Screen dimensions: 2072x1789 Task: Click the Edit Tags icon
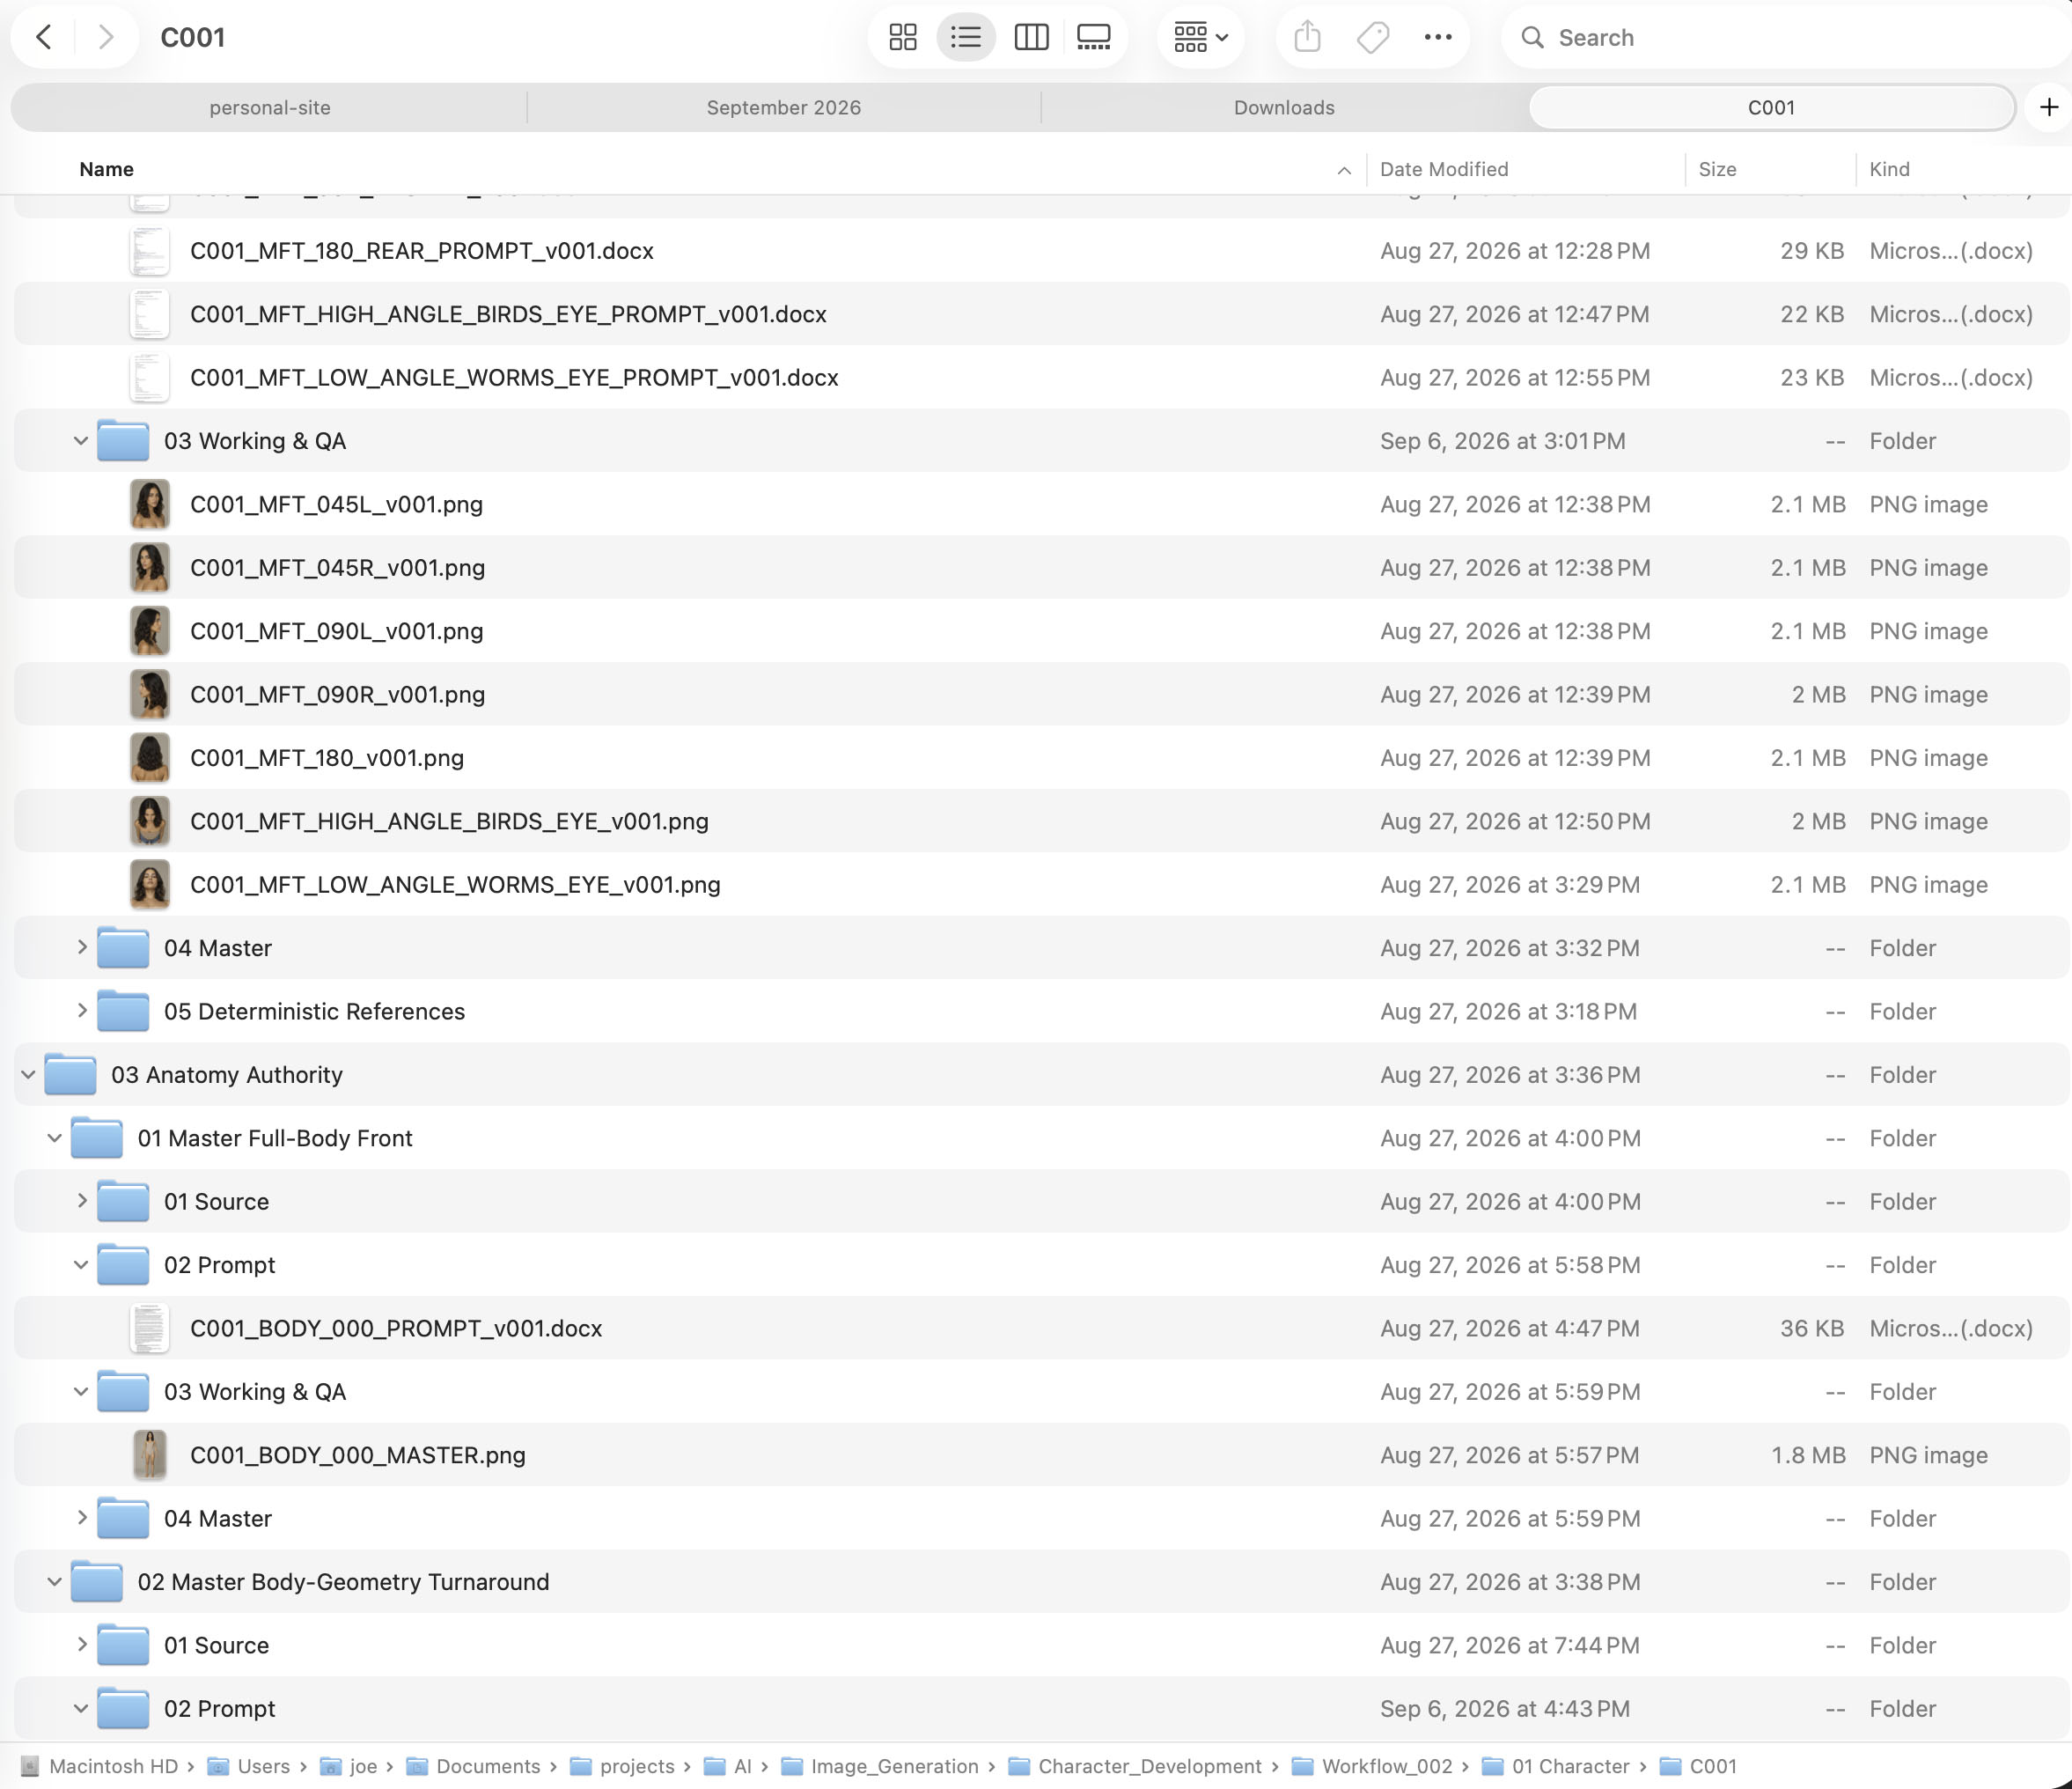pyautogui.click(x=1373, y=38)
